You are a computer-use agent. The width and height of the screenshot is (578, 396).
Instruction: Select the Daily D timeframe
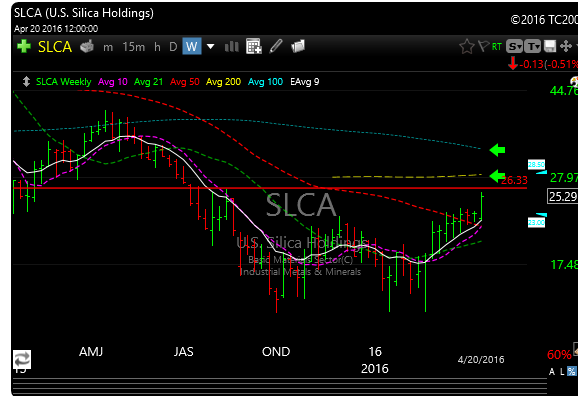[173, 47]
